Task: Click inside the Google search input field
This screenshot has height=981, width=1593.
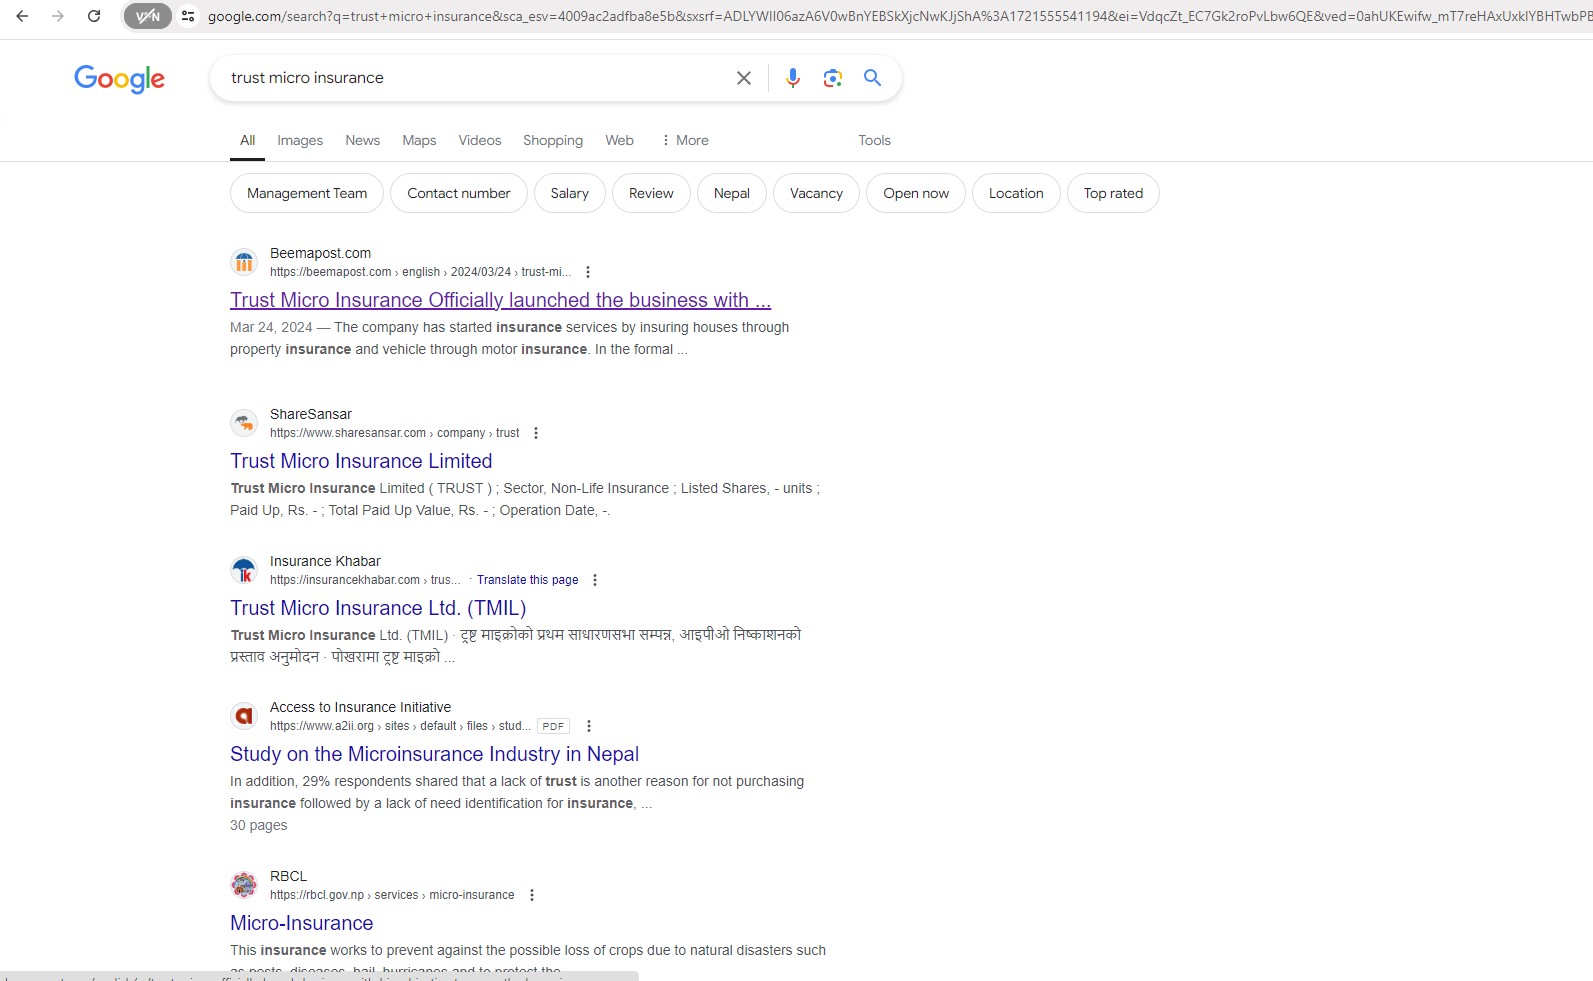Action: point(470,78)
